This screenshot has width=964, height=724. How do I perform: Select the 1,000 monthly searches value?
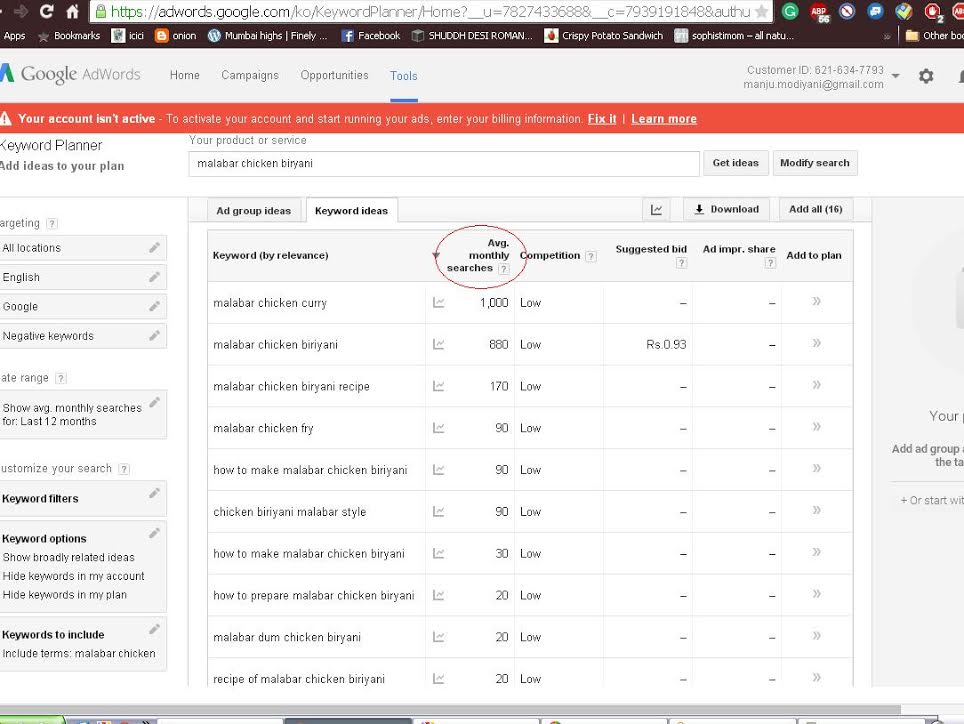[x=494, y=302]
